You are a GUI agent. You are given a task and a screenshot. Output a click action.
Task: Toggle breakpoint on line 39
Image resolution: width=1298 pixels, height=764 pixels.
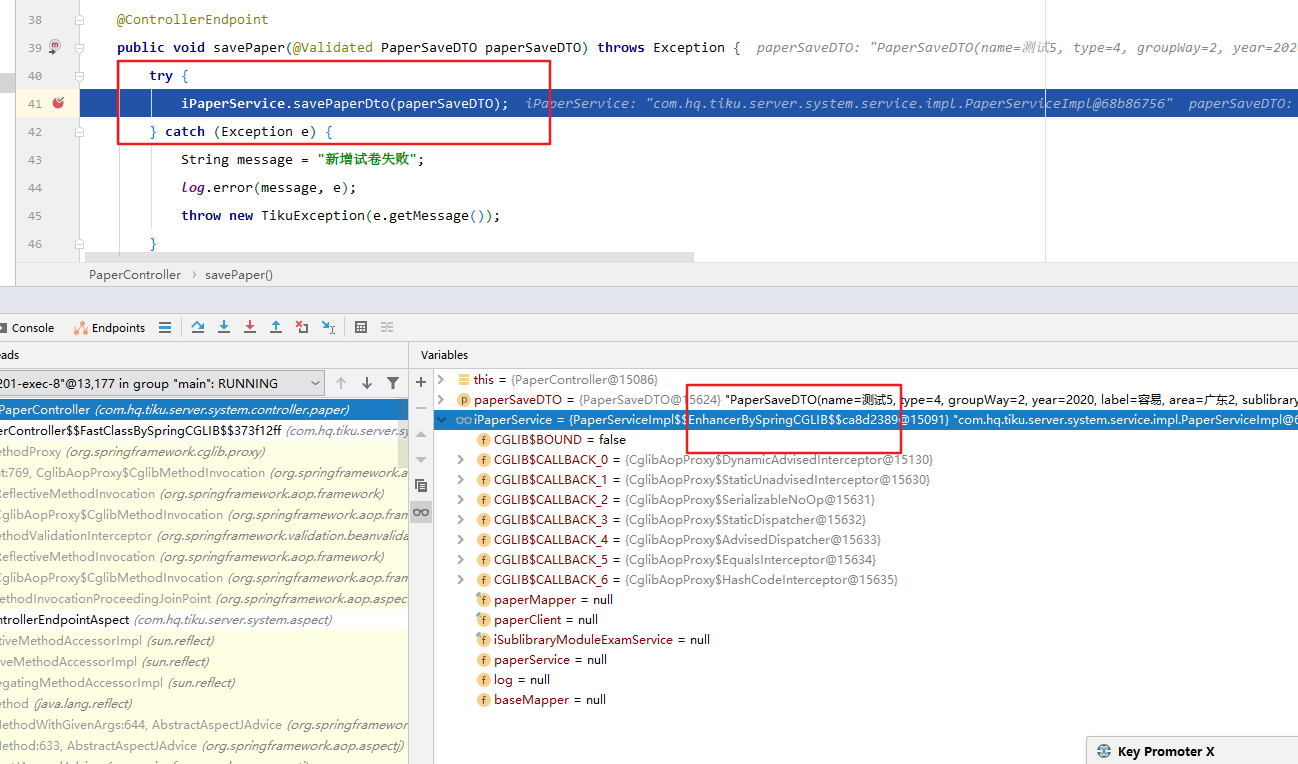[55, 47]
